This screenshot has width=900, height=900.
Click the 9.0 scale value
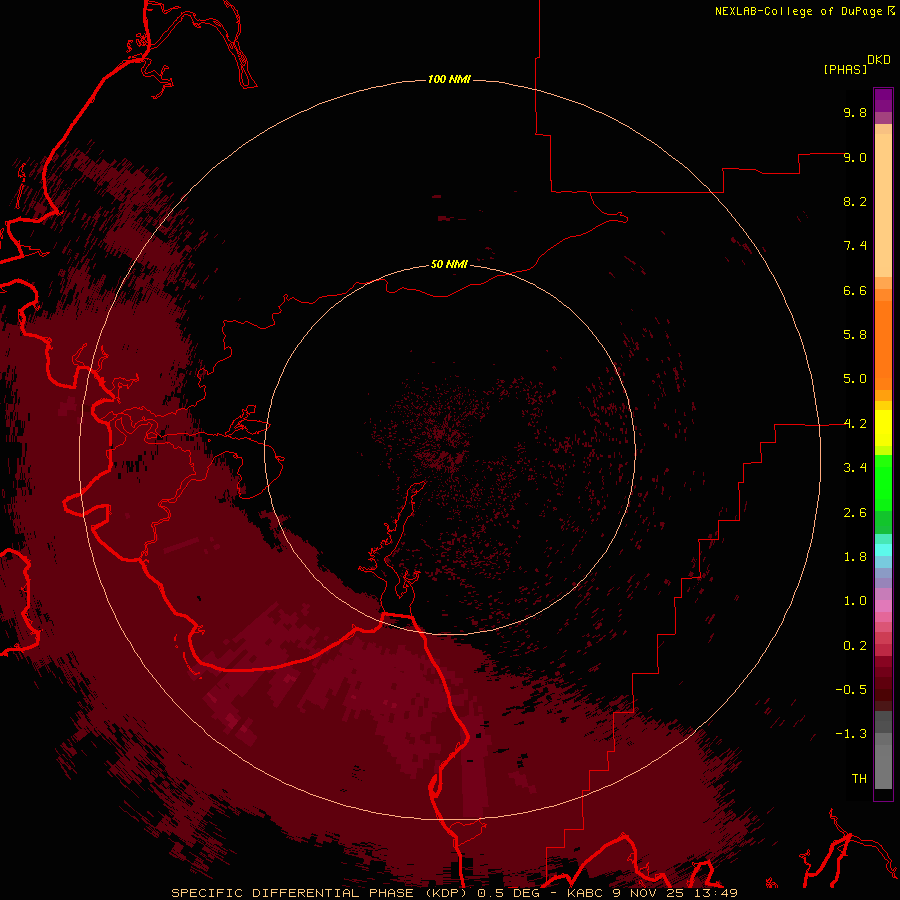point(855,157)
